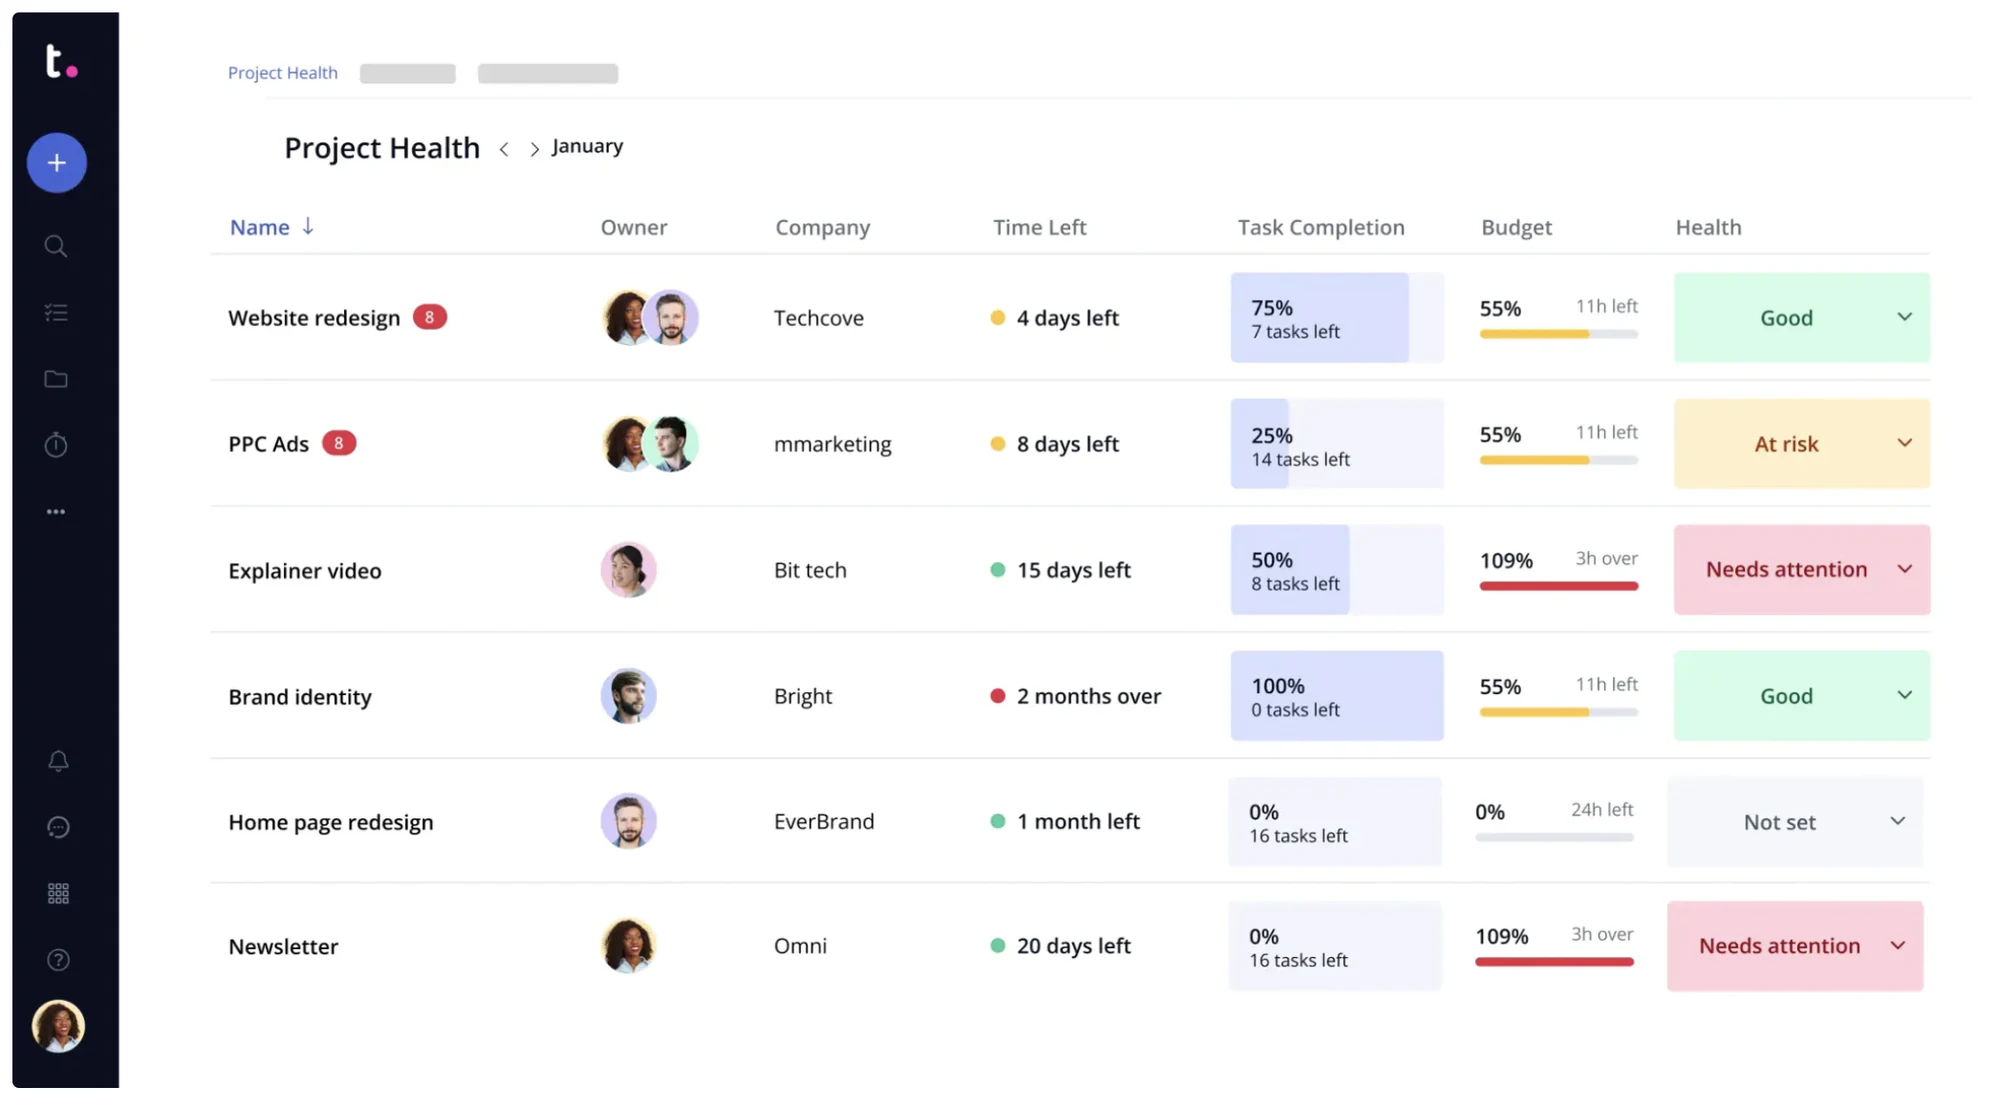
Task: Click 75% task completion bar for Website redesign
Action: pyautogui.click(x=1337, y=317)
